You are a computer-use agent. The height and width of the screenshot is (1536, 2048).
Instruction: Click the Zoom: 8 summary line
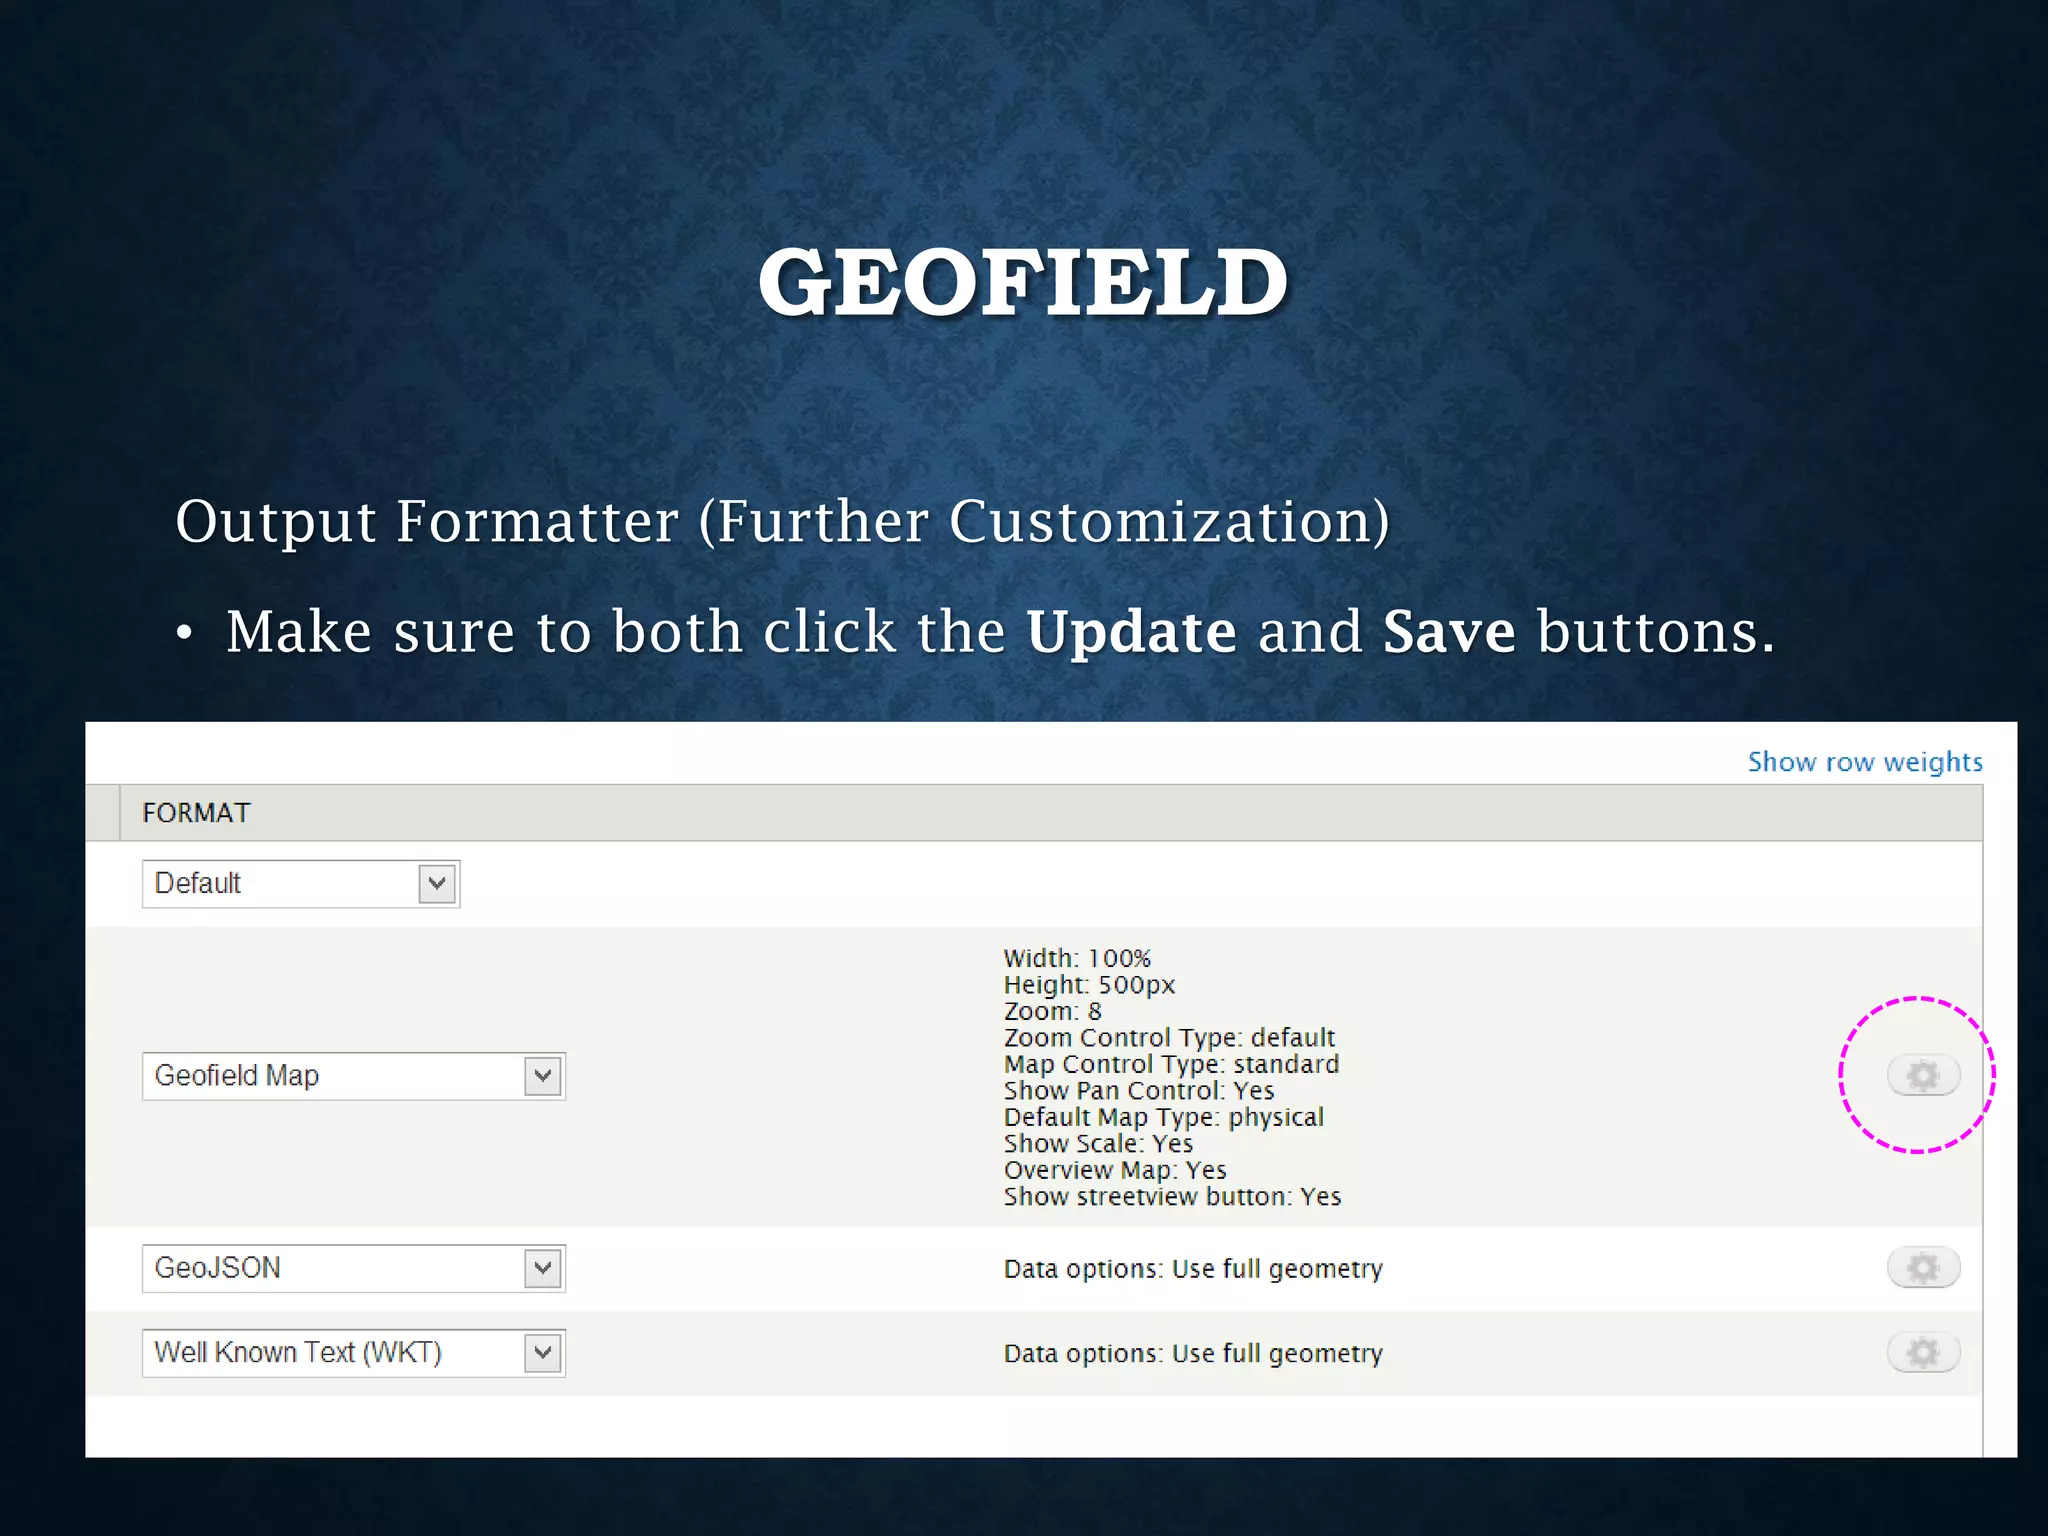(x=1052, y=1011)
